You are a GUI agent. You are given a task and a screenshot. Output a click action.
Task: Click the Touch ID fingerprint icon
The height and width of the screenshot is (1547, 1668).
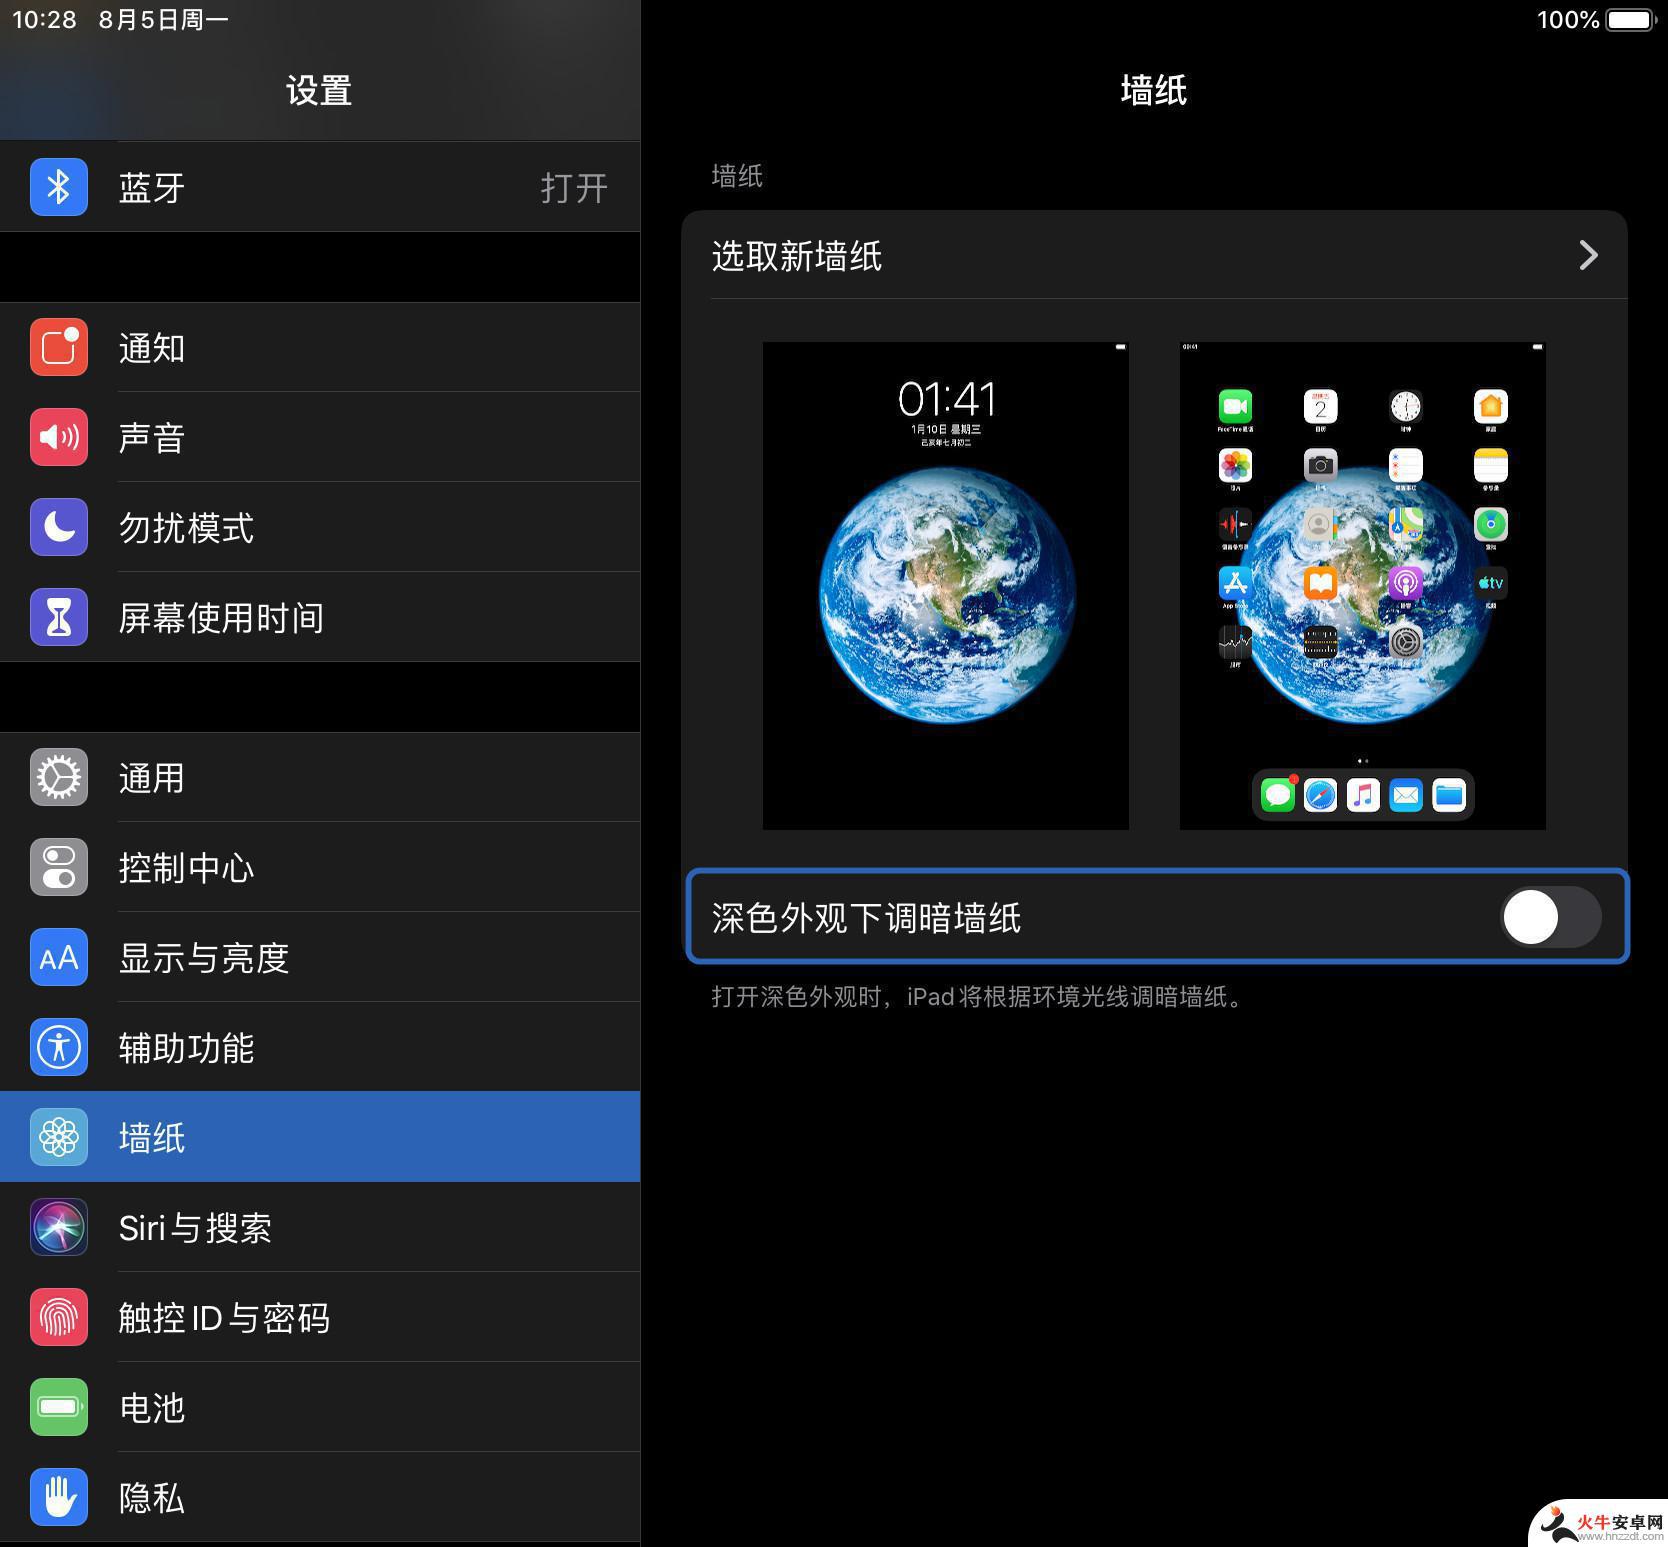(59, 1317)
